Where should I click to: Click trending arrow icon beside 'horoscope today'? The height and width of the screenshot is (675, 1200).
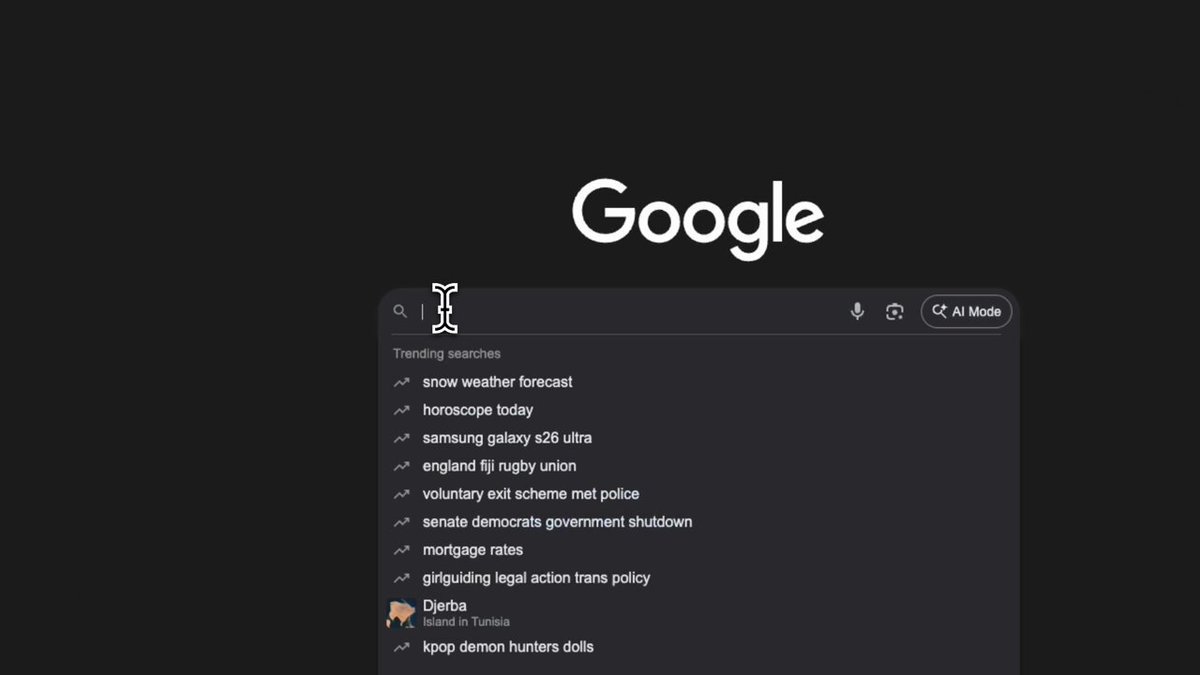point(401,410)
